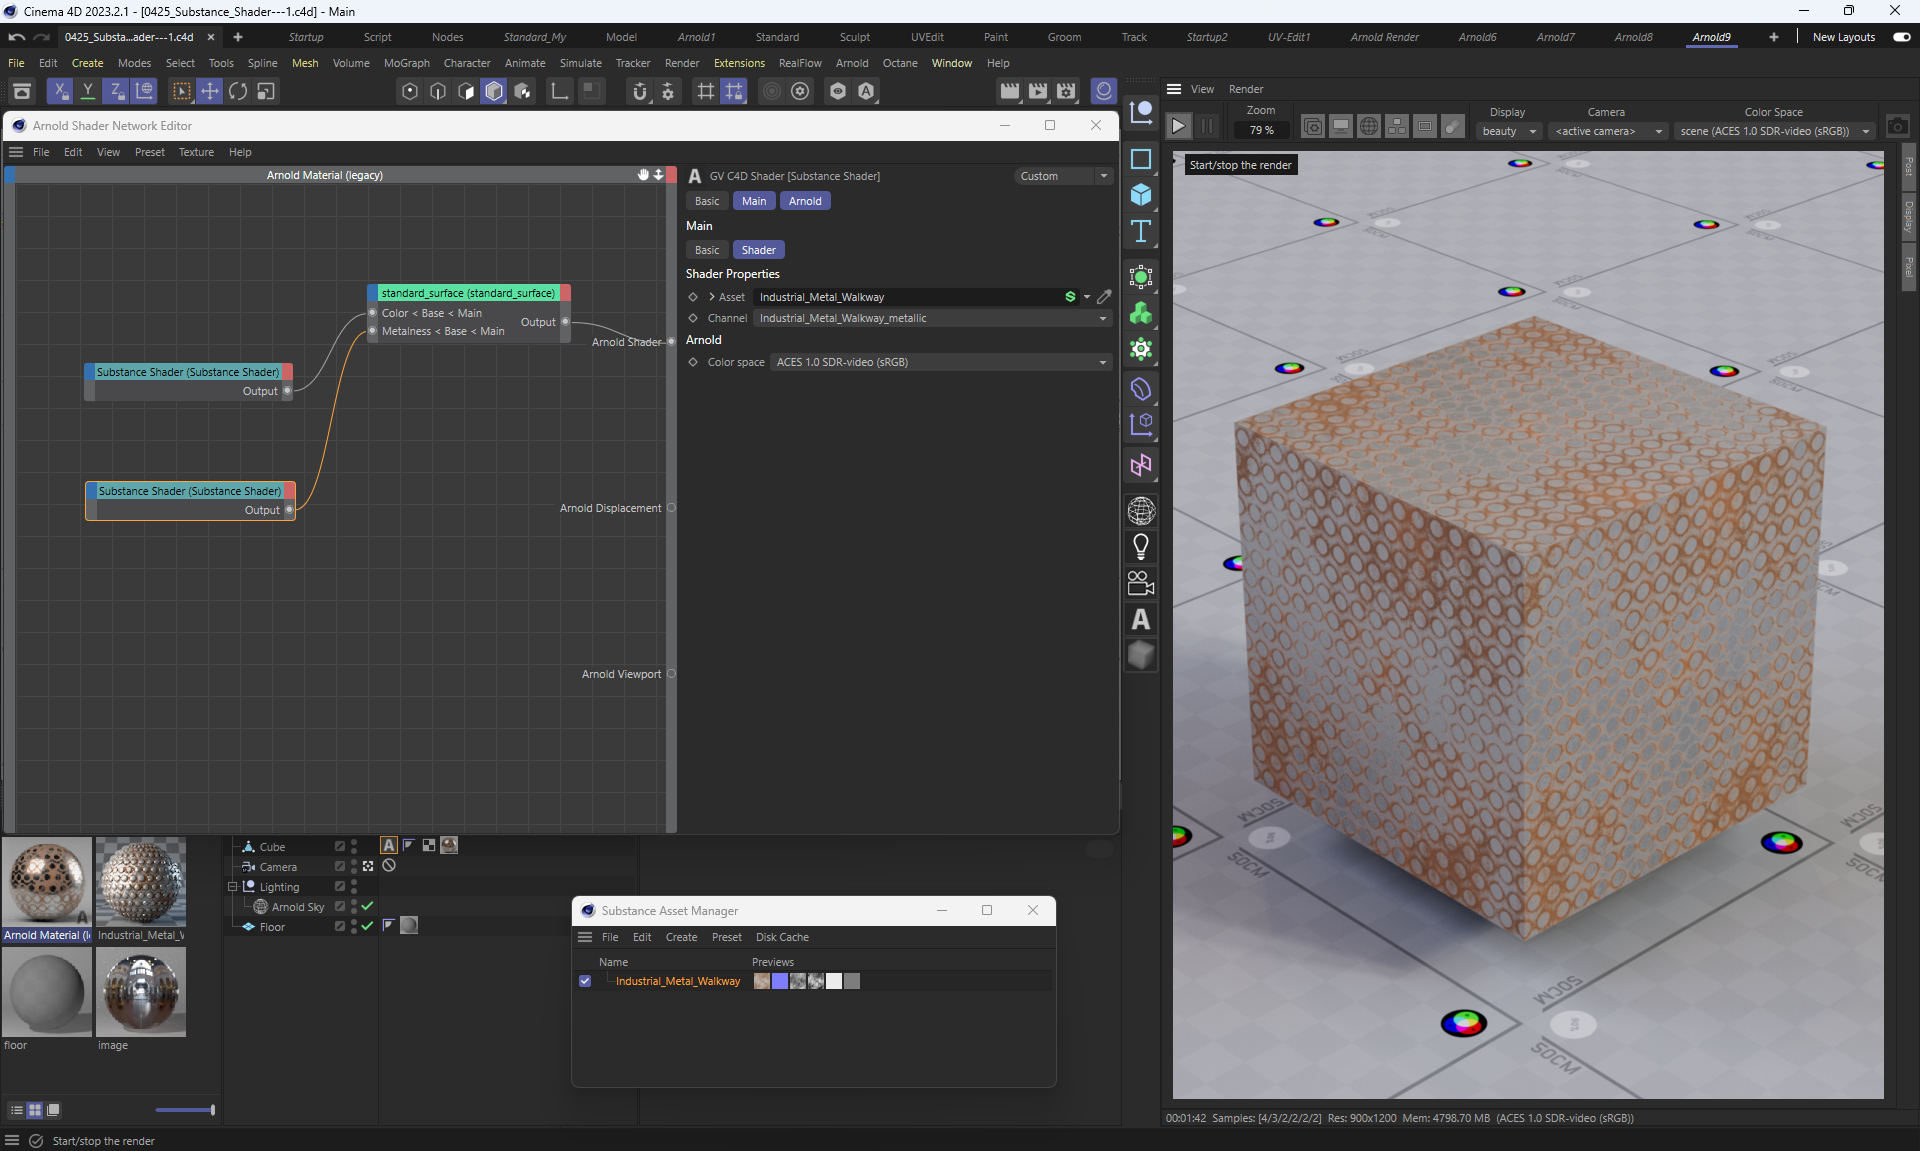The height and width of the screenshot is (1151, 1920).
Task: Click the Asset edit pencil icon
Action: [1104, 297]
